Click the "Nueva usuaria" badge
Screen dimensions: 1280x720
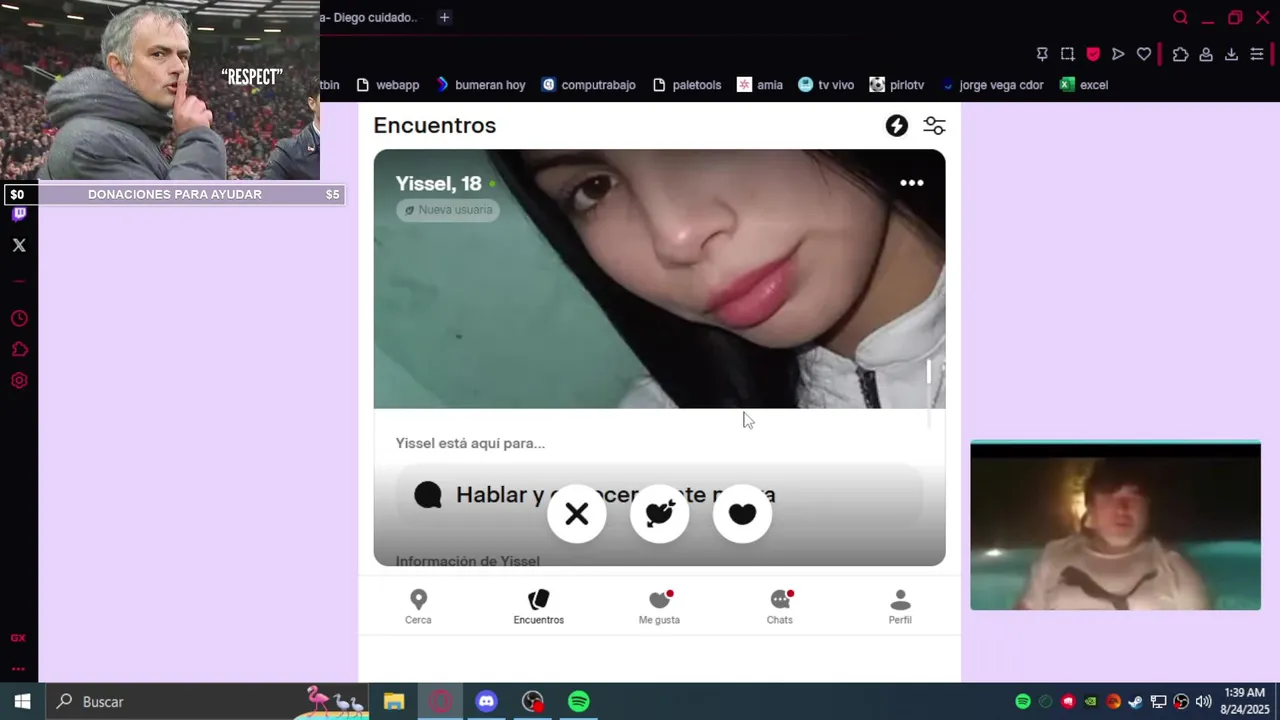pyautogui.click(x=448, y=210)
